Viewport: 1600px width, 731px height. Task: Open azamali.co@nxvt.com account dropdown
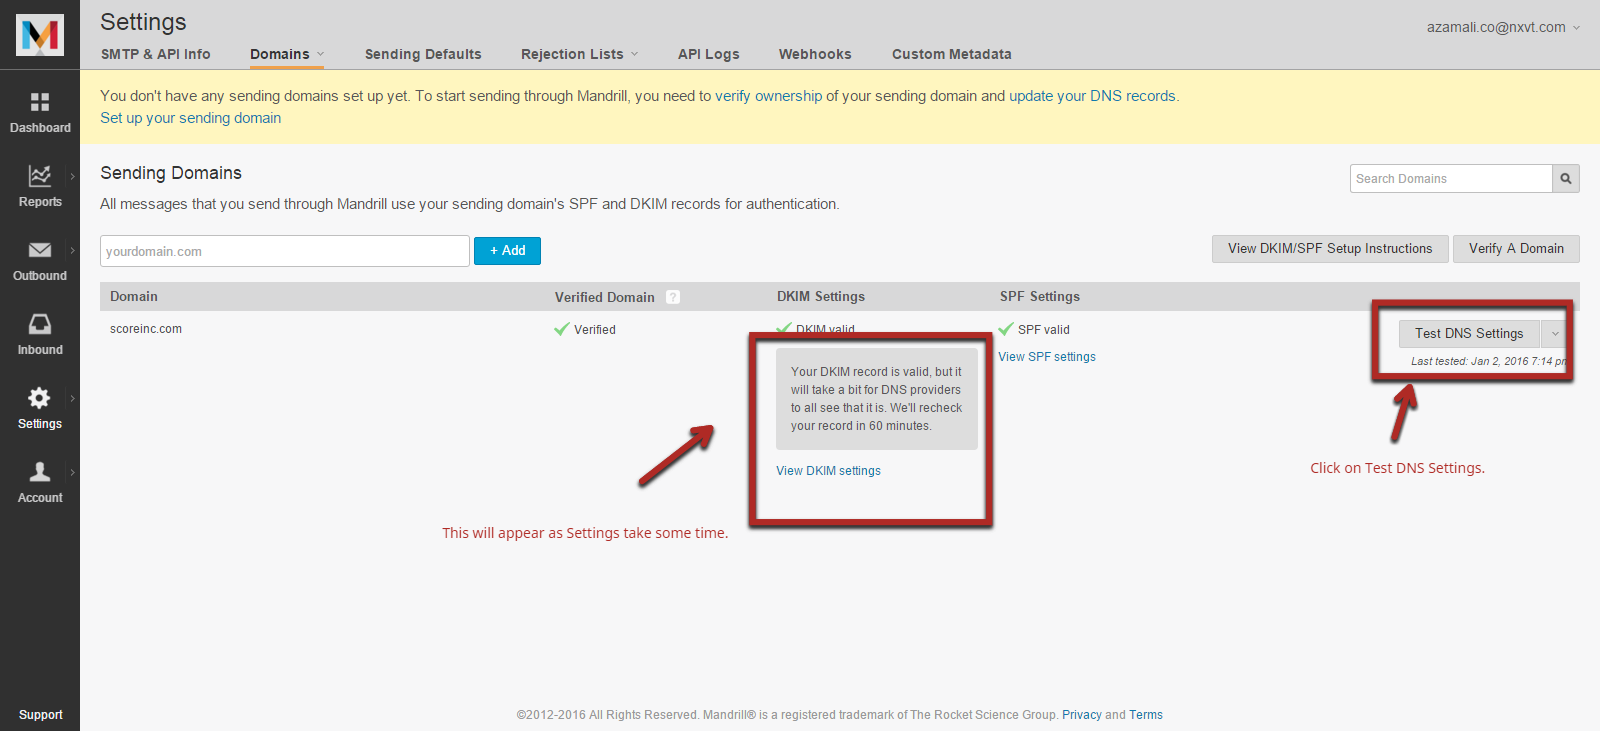[1503, 27]
